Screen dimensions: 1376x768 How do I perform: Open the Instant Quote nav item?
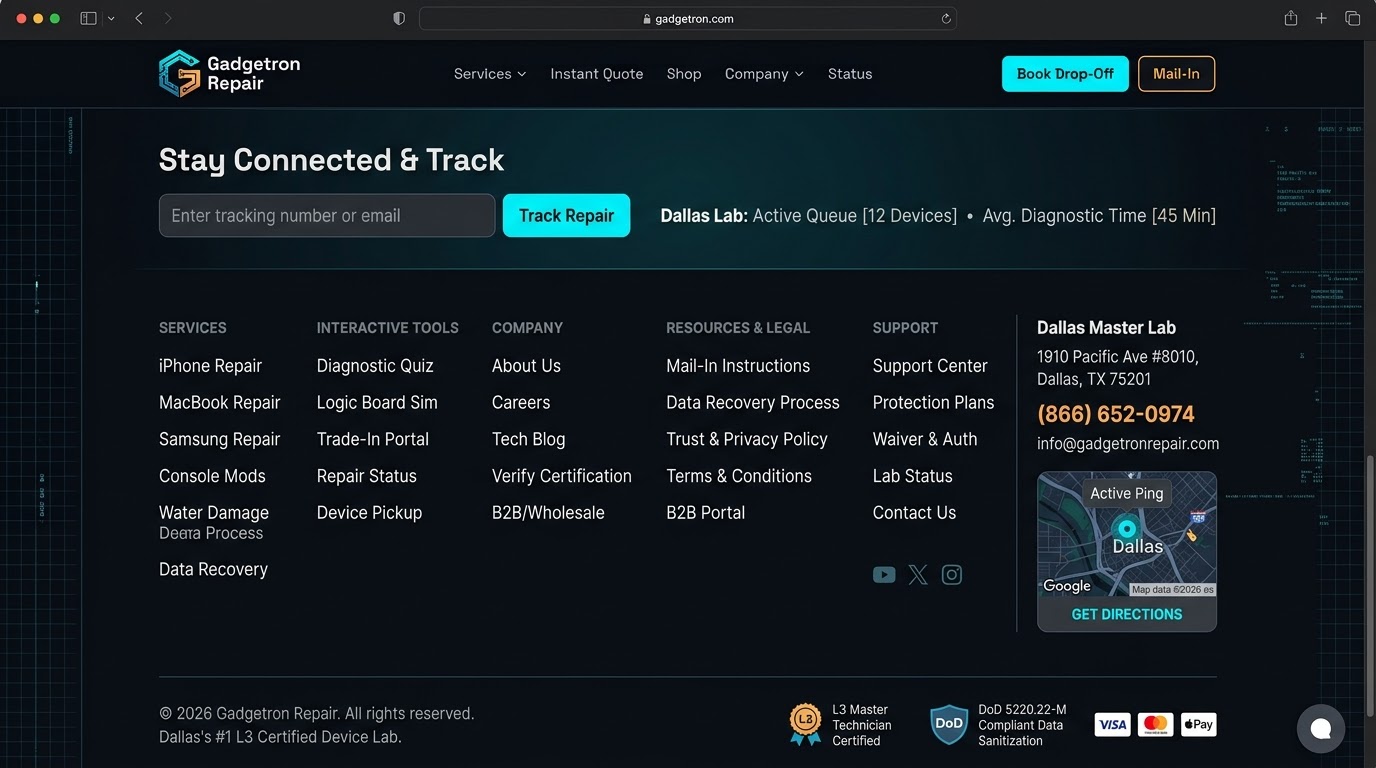pos(597,74)
